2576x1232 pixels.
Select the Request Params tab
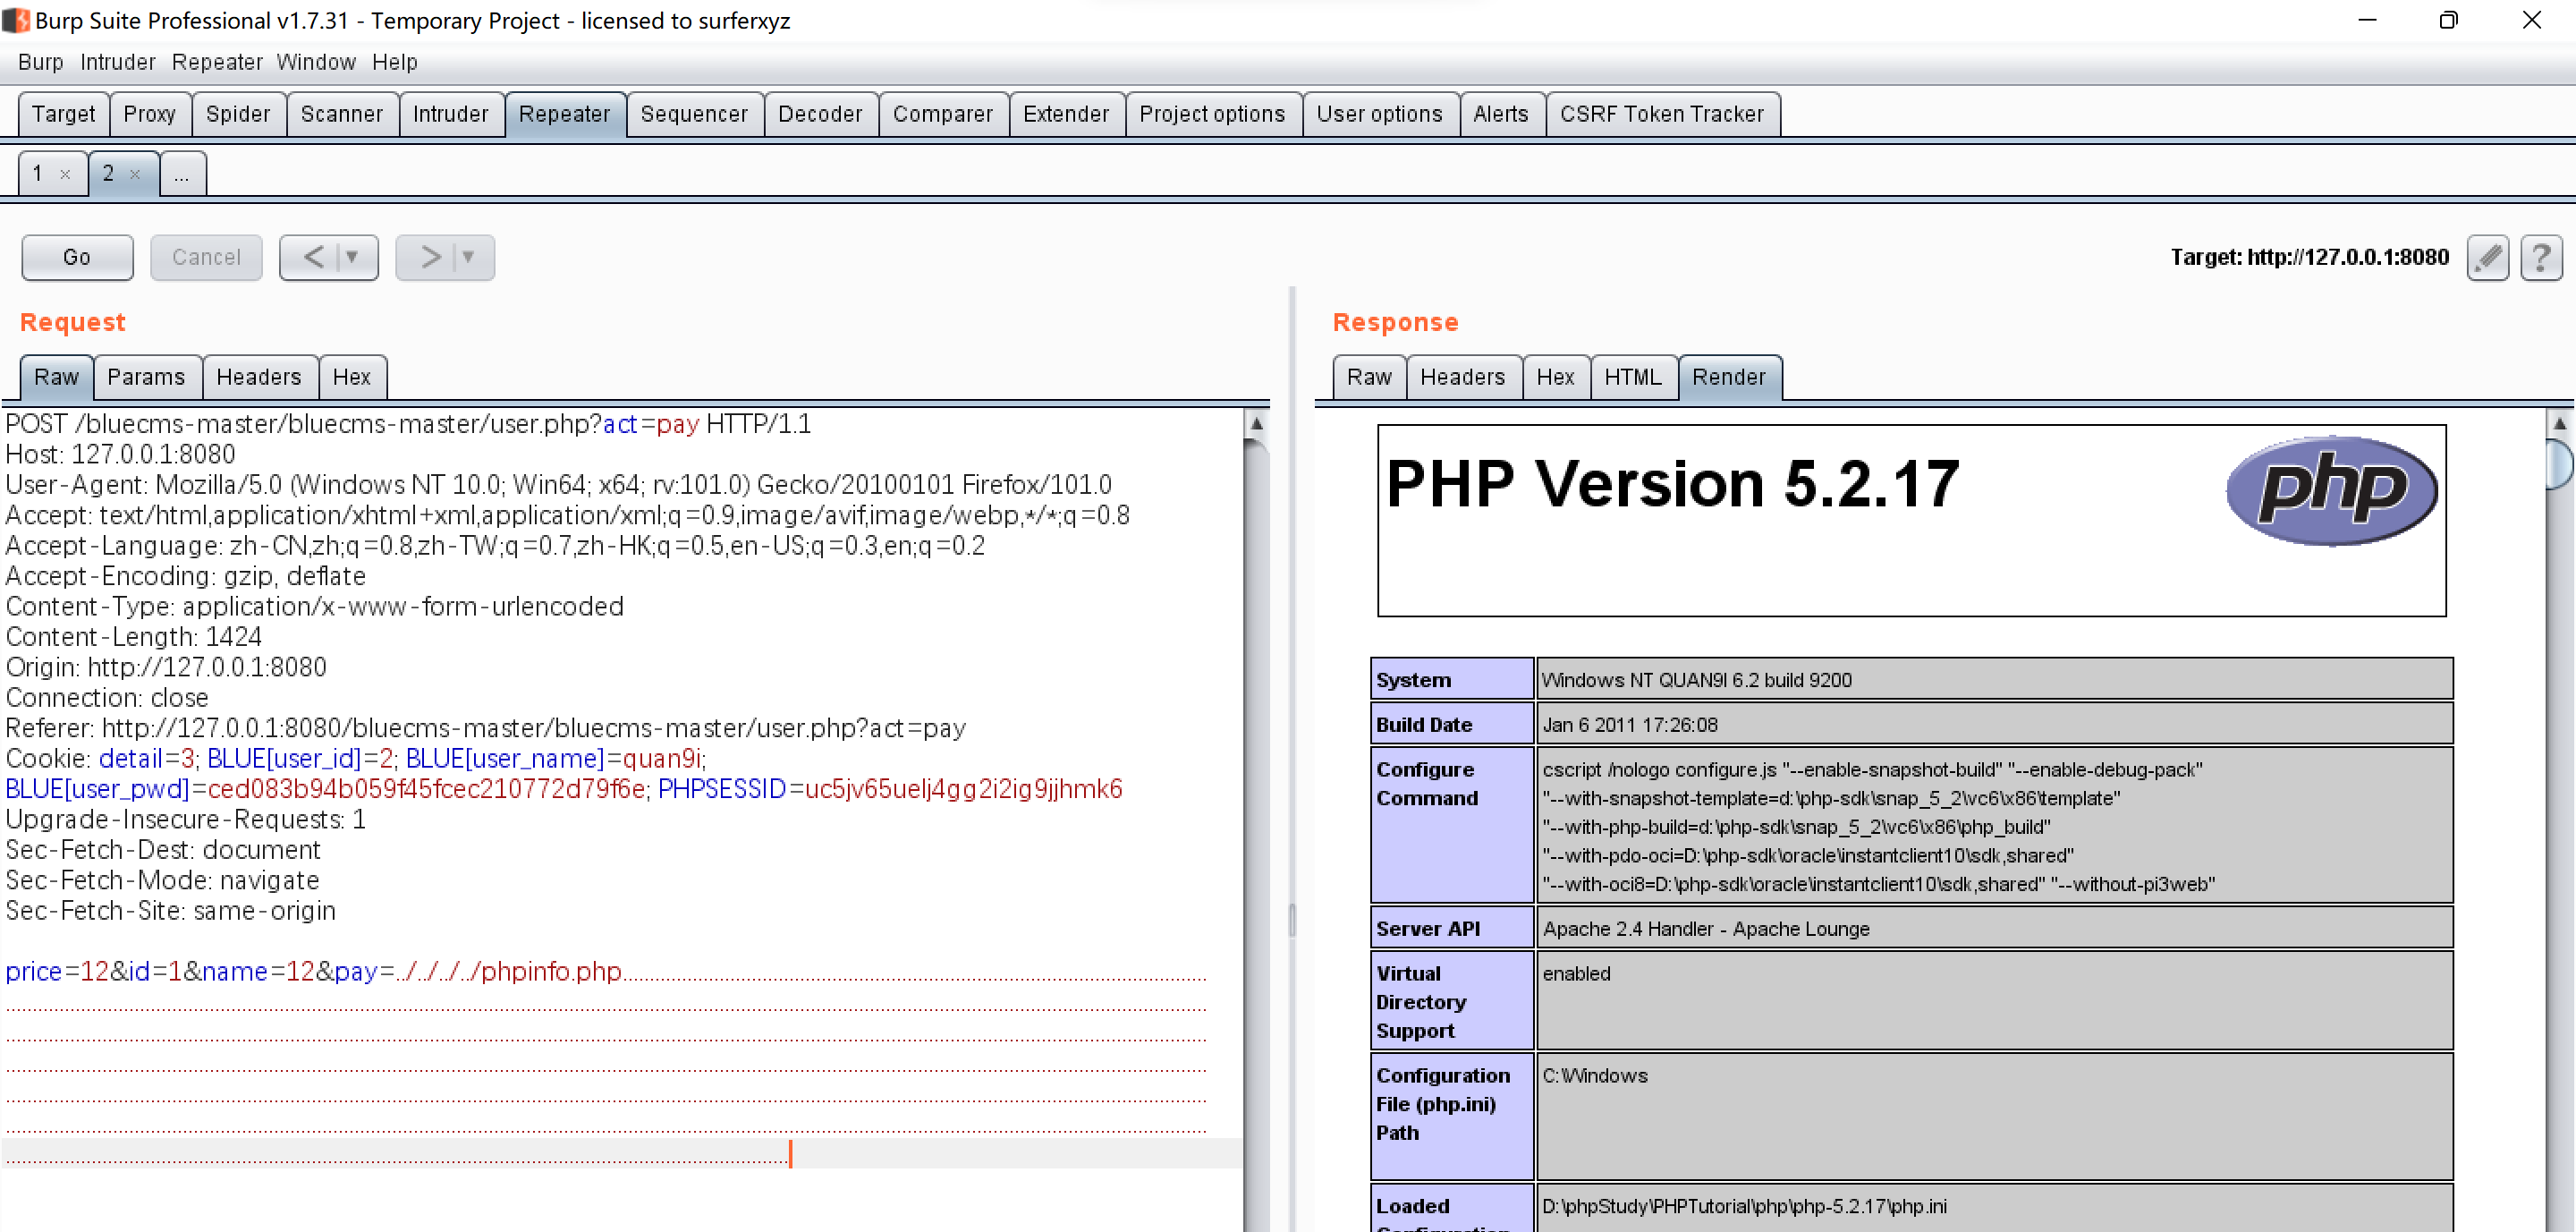[146, 377]
